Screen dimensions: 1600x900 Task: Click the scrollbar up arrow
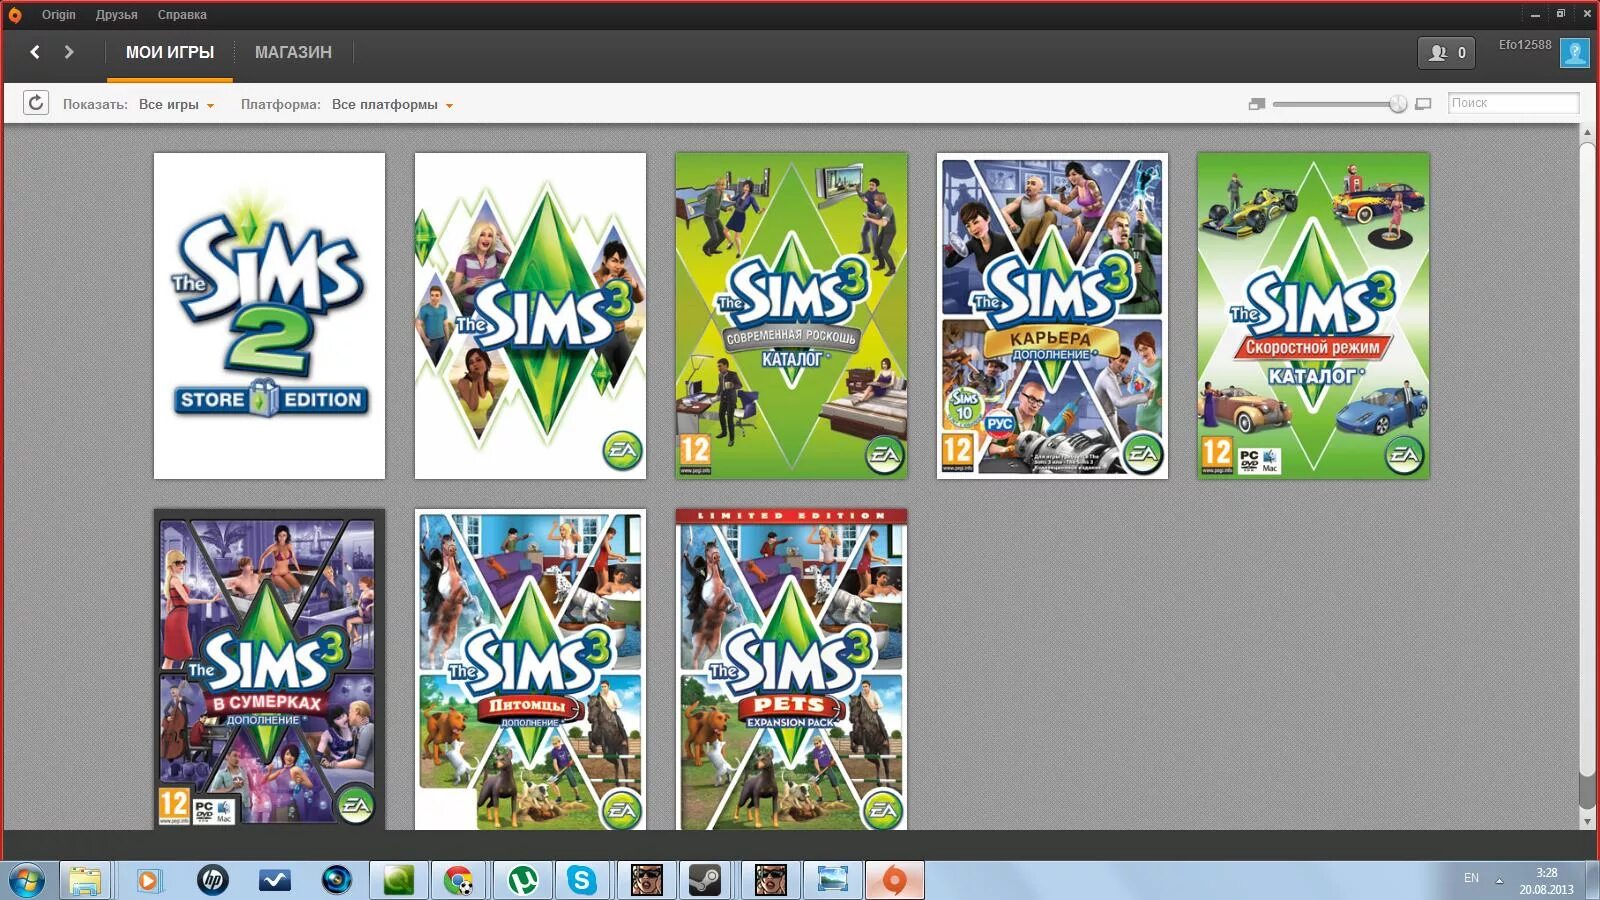coord(1587,132)
